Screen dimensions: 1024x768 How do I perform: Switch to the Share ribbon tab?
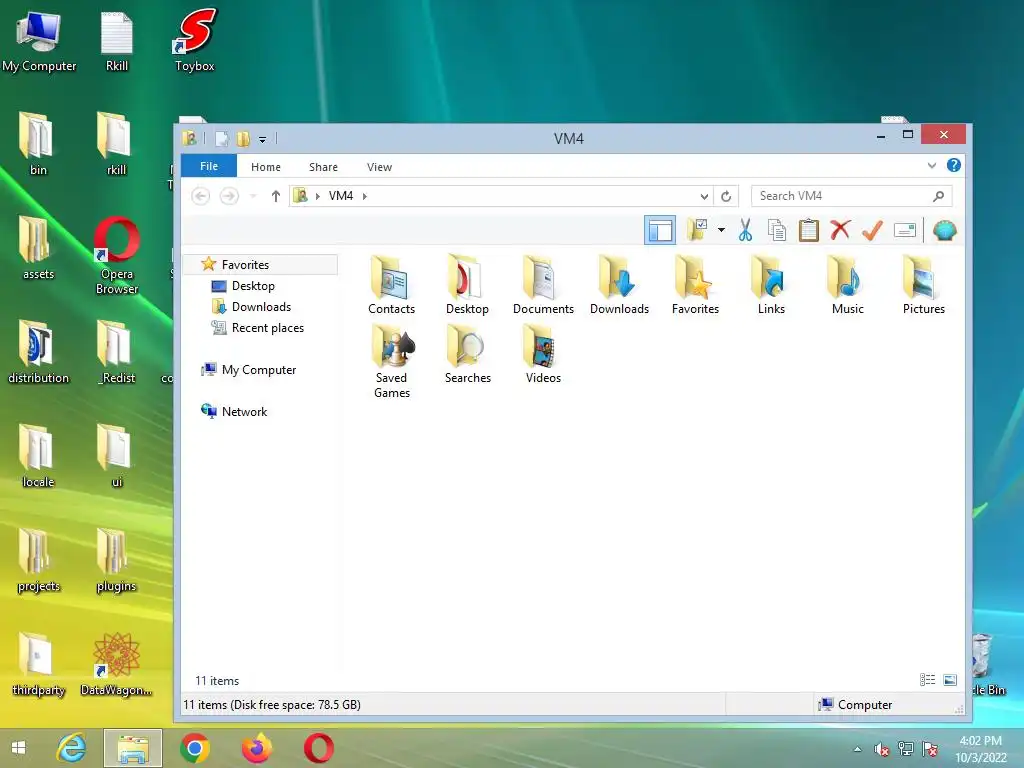323,167
